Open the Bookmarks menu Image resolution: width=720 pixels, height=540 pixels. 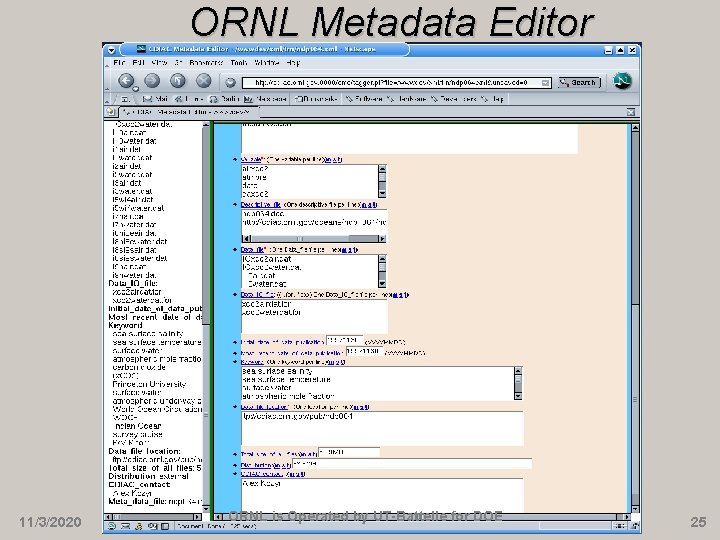(206, 62)
